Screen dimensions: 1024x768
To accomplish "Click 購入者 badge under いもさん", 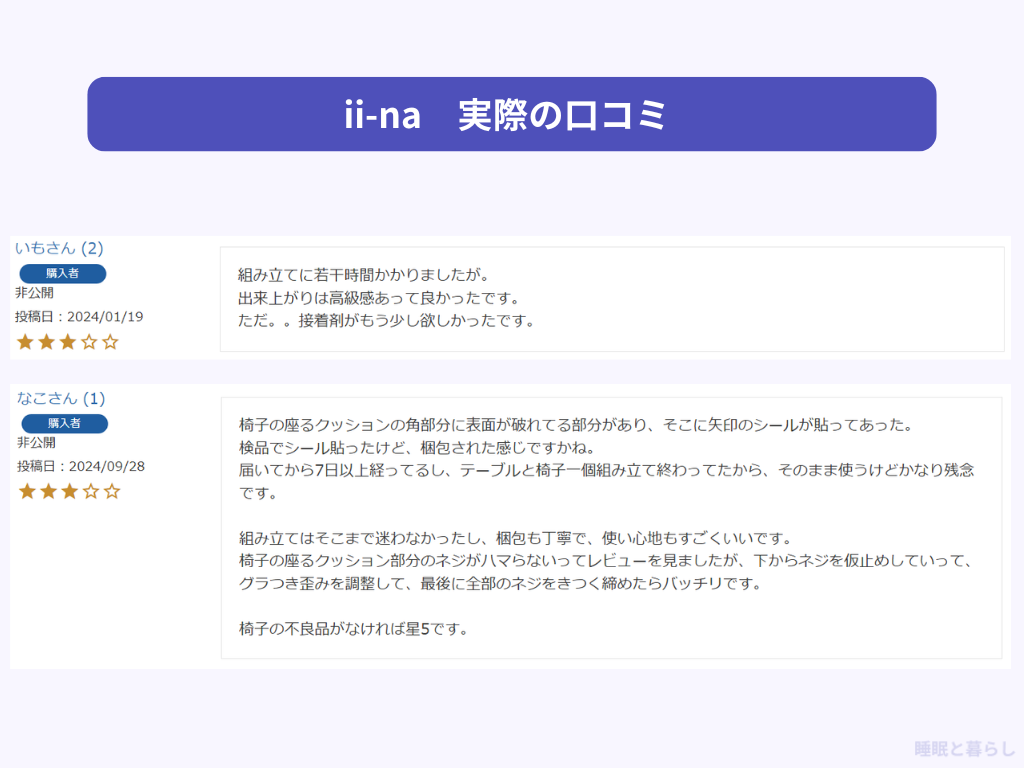I will pos(63,274).
